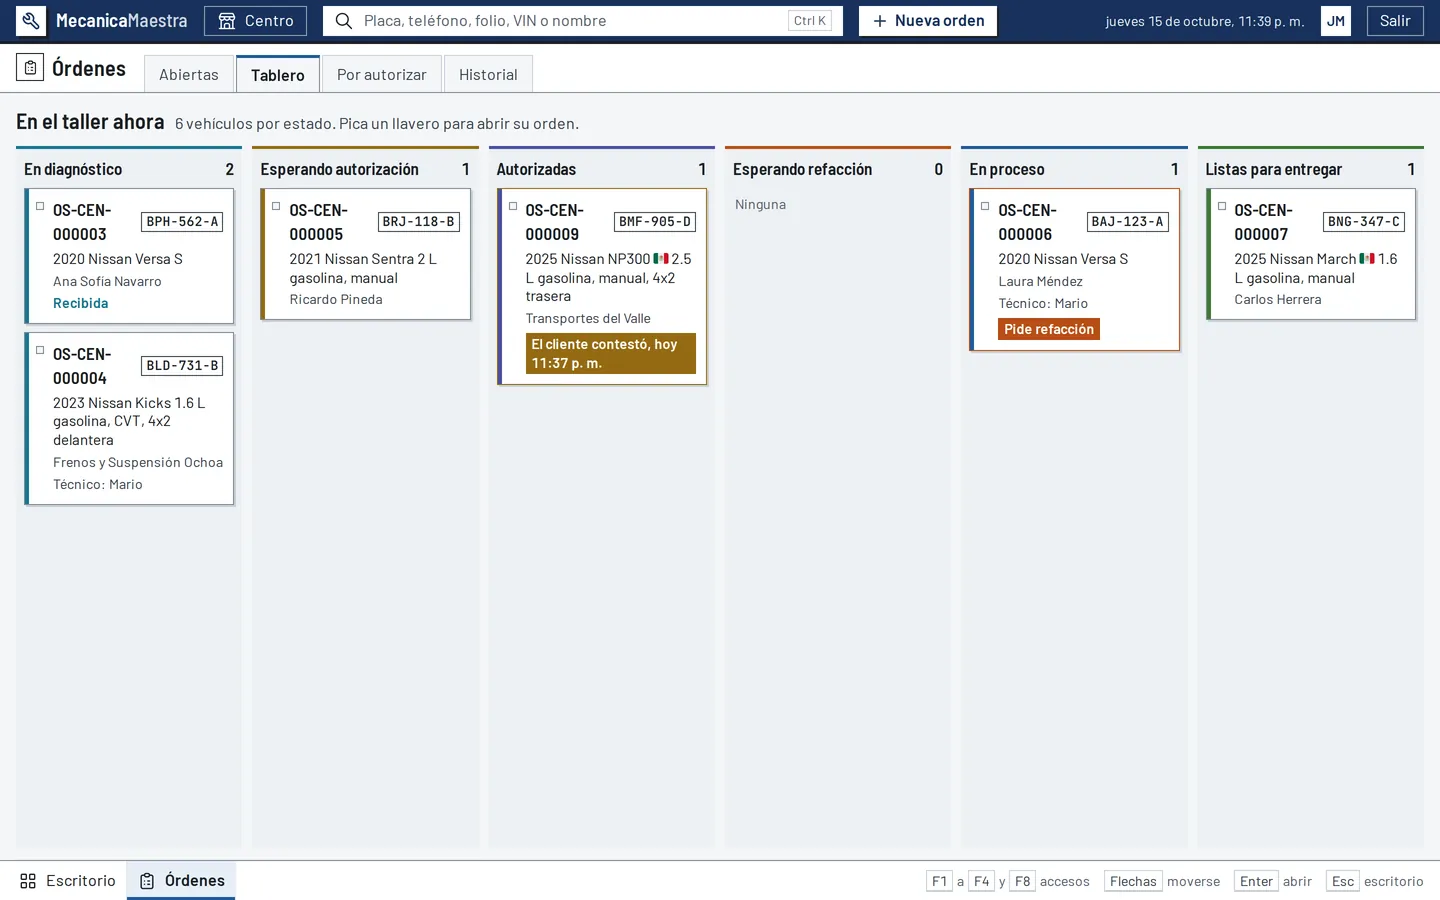Select Órdenes in the bottom bar

click(181, 881)
